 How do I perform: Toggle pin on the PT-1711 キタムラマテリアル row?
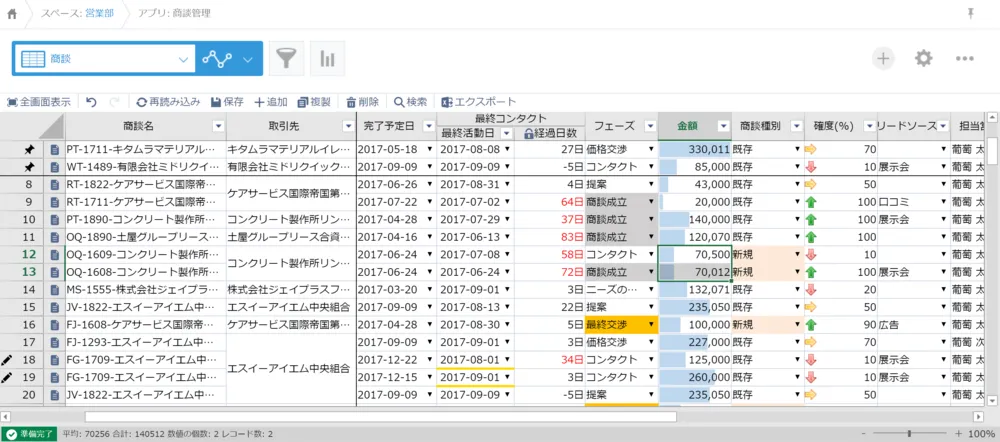click(29, 149)
